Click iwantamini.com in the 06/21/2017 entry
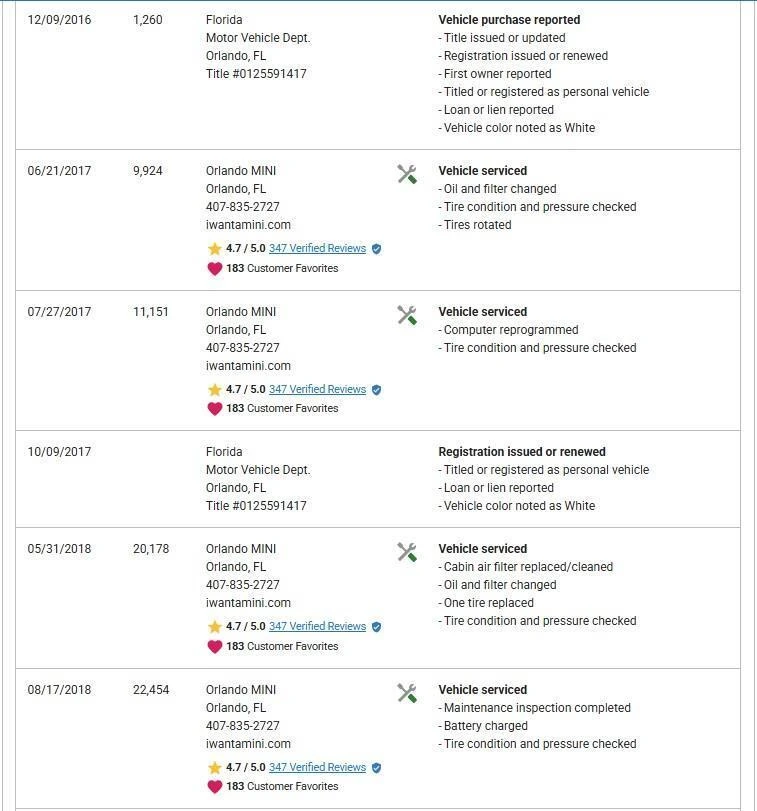 (x=248, y=225)
